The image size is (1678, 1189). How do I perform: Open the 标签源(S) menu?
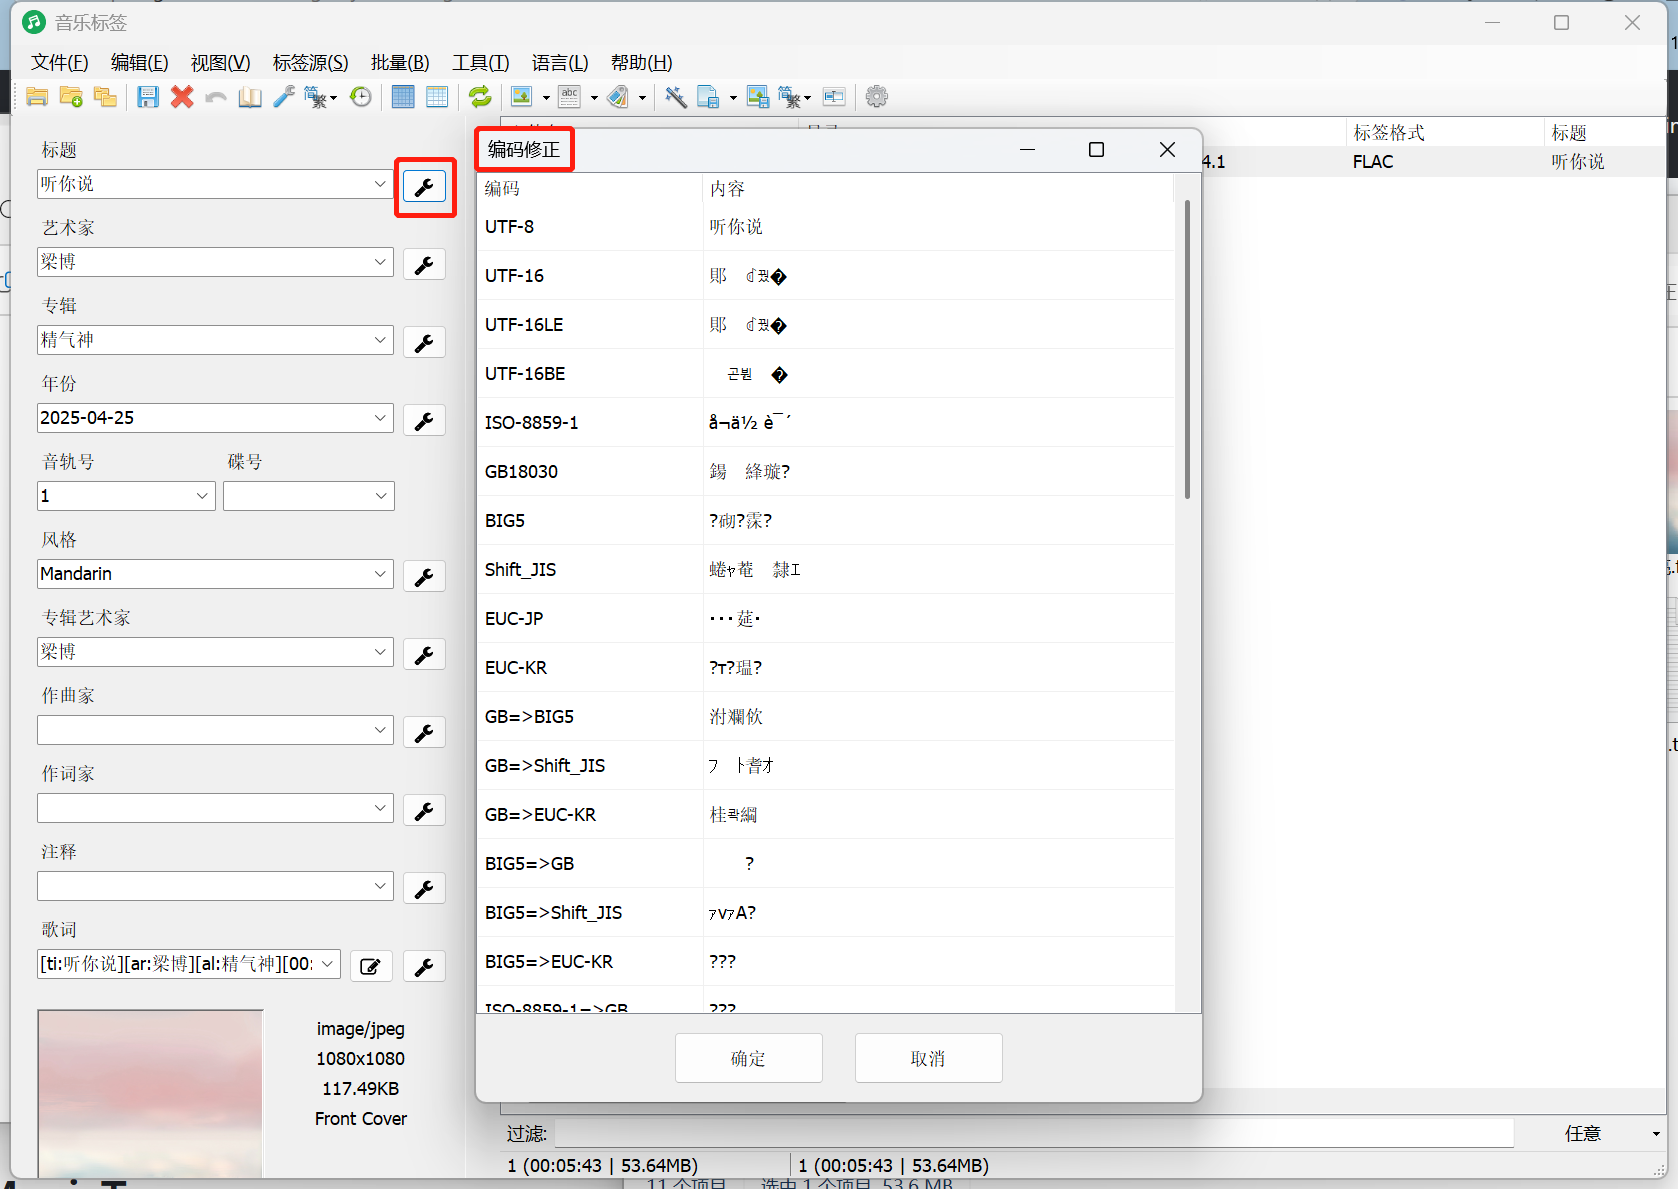(310, 63)
